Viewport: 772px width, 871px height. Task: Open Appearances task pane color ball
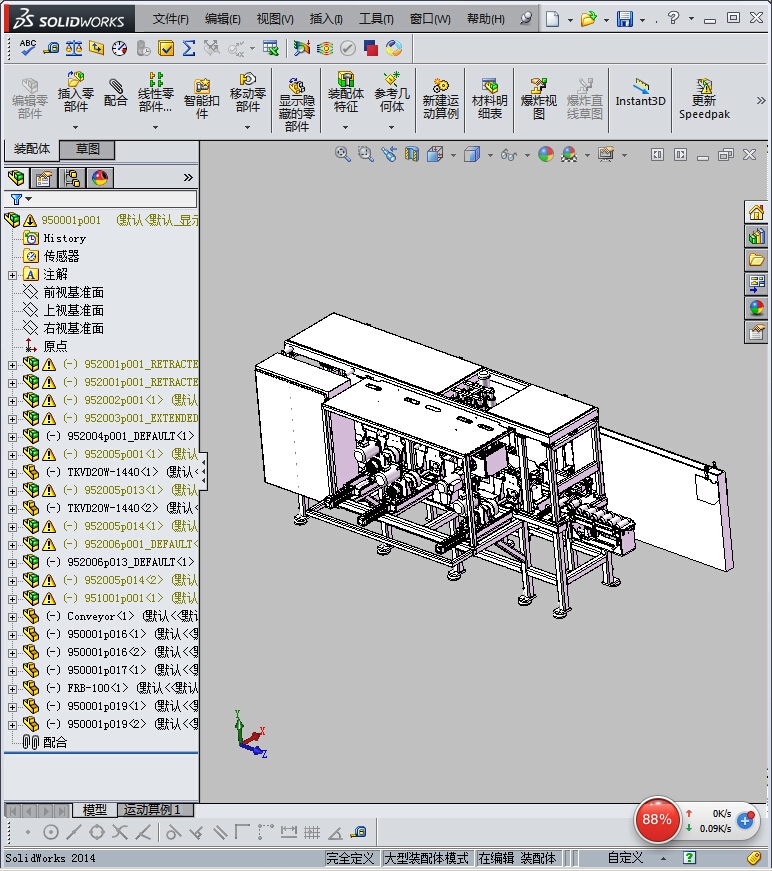(x=756, y=308)
